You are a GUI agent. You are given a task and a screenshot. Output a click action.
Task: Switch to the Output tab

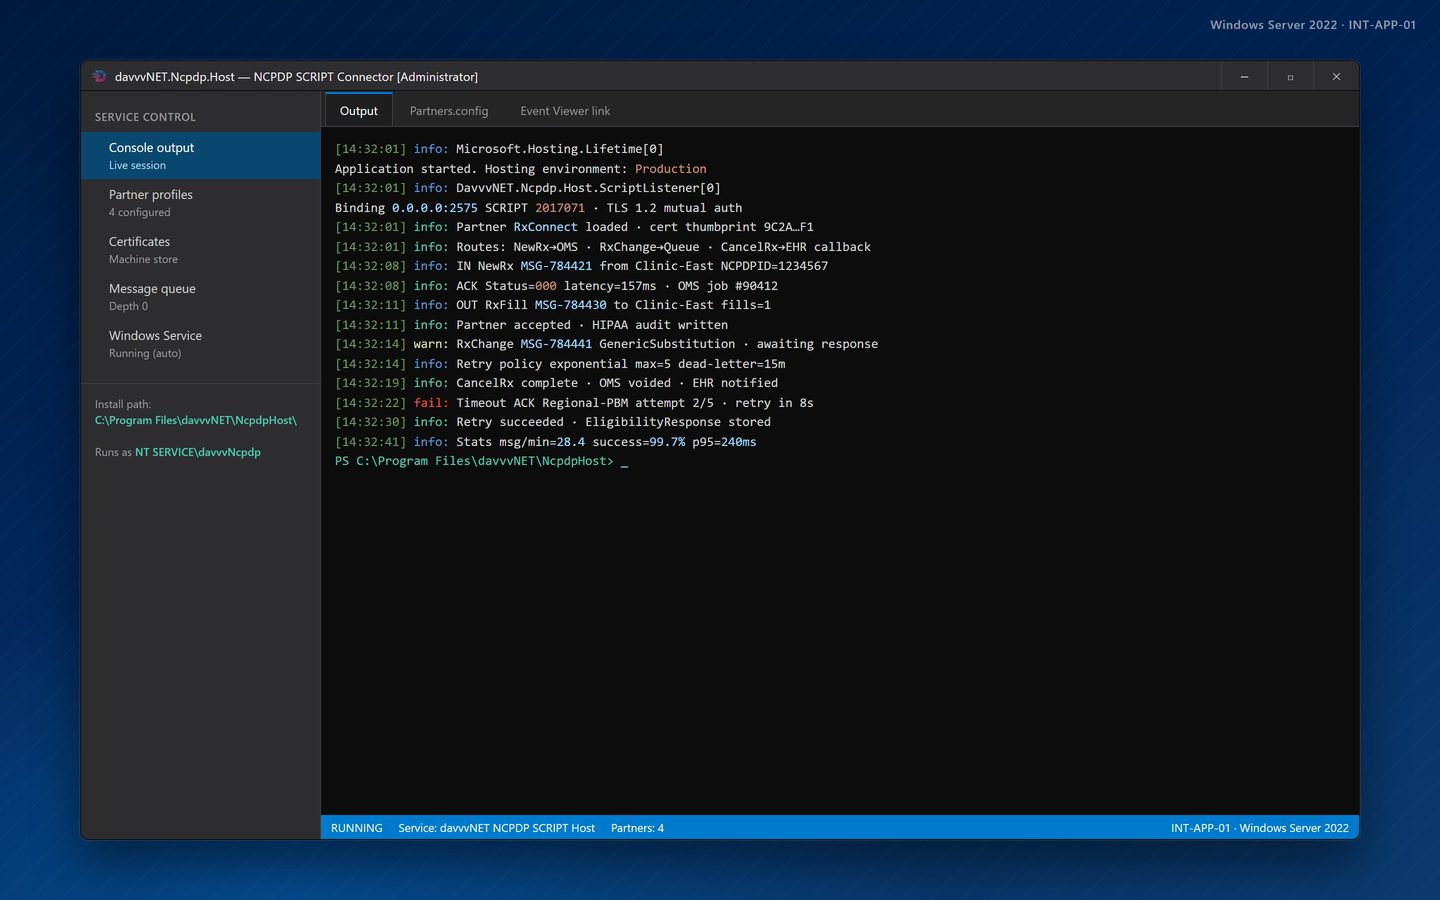pyautogui.click(x=358, y=110)
